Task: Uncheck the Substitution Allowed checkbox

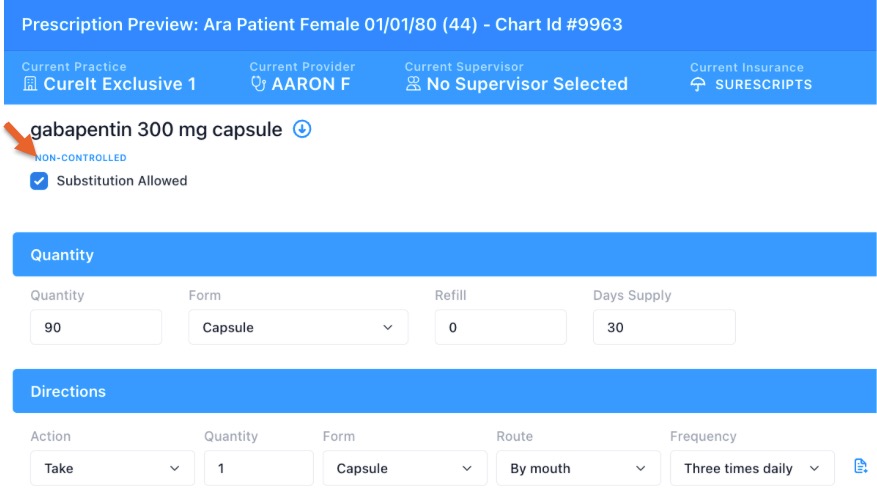Action: pos(39,181)
